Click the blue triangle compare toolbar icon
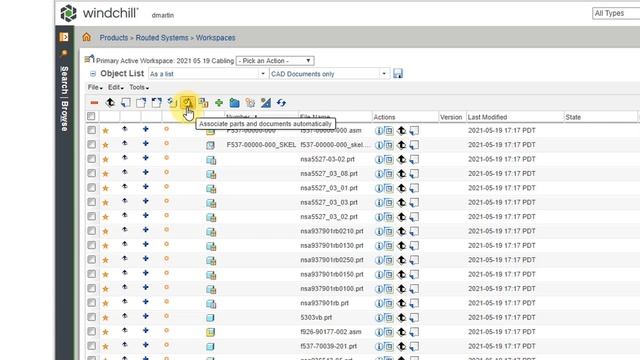Viewport: 640px width, 360px height. pyautogui.click(x=266, y=103)
